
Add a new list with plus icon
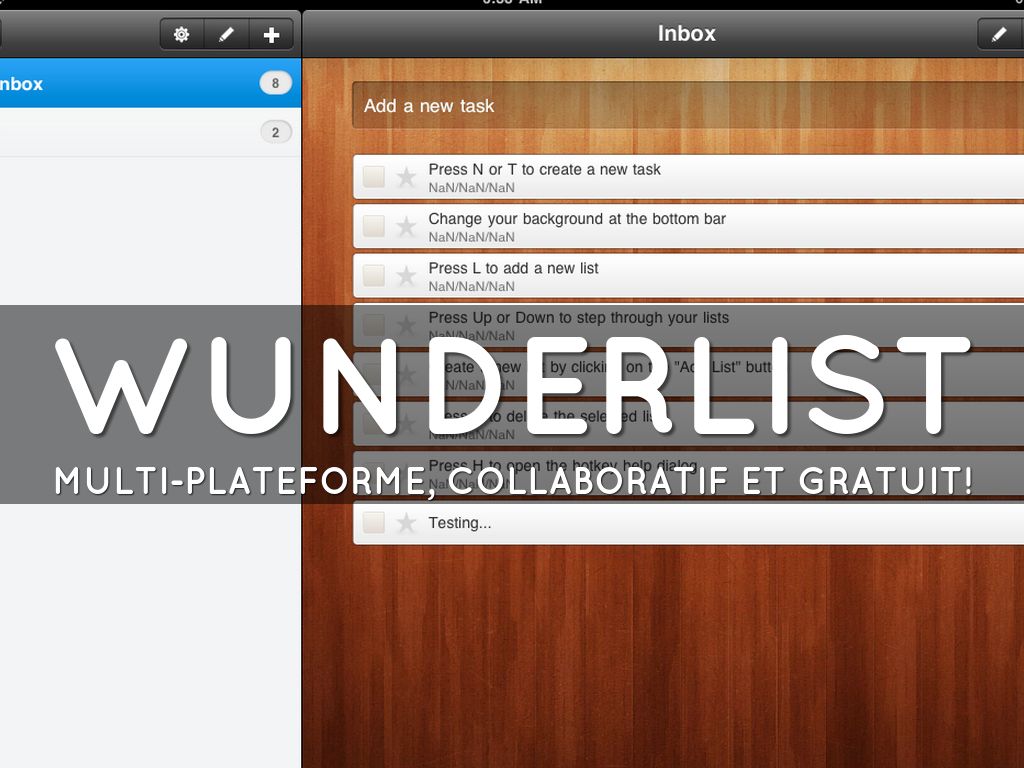point(271,35)
